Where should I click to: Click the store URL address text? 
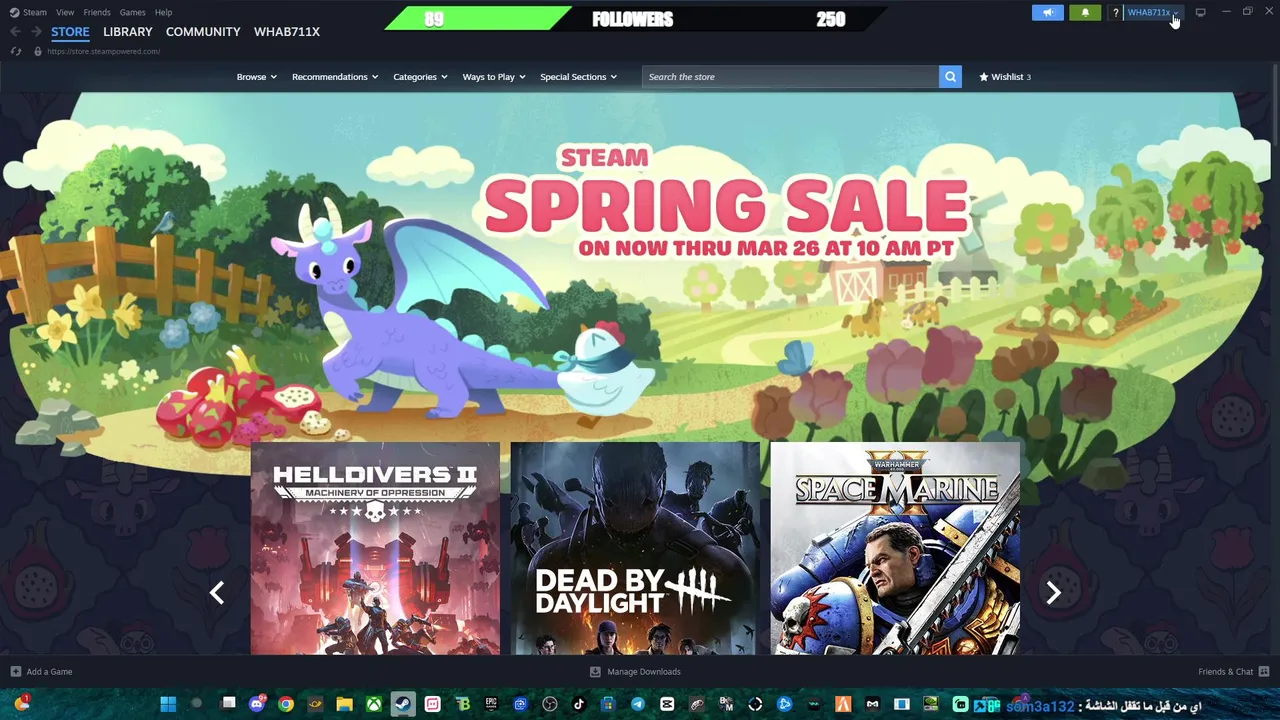(x=103, y=51)
